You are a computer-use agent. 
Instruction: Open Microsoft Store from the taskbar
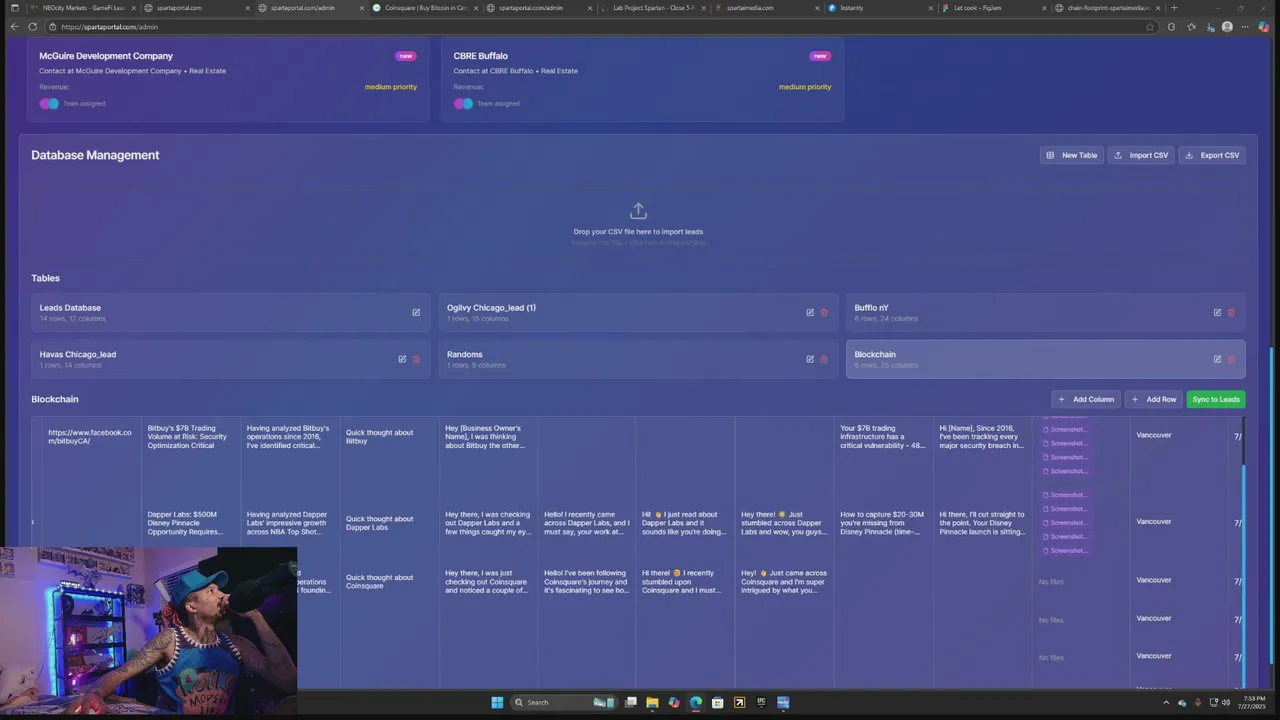(718, 702)
